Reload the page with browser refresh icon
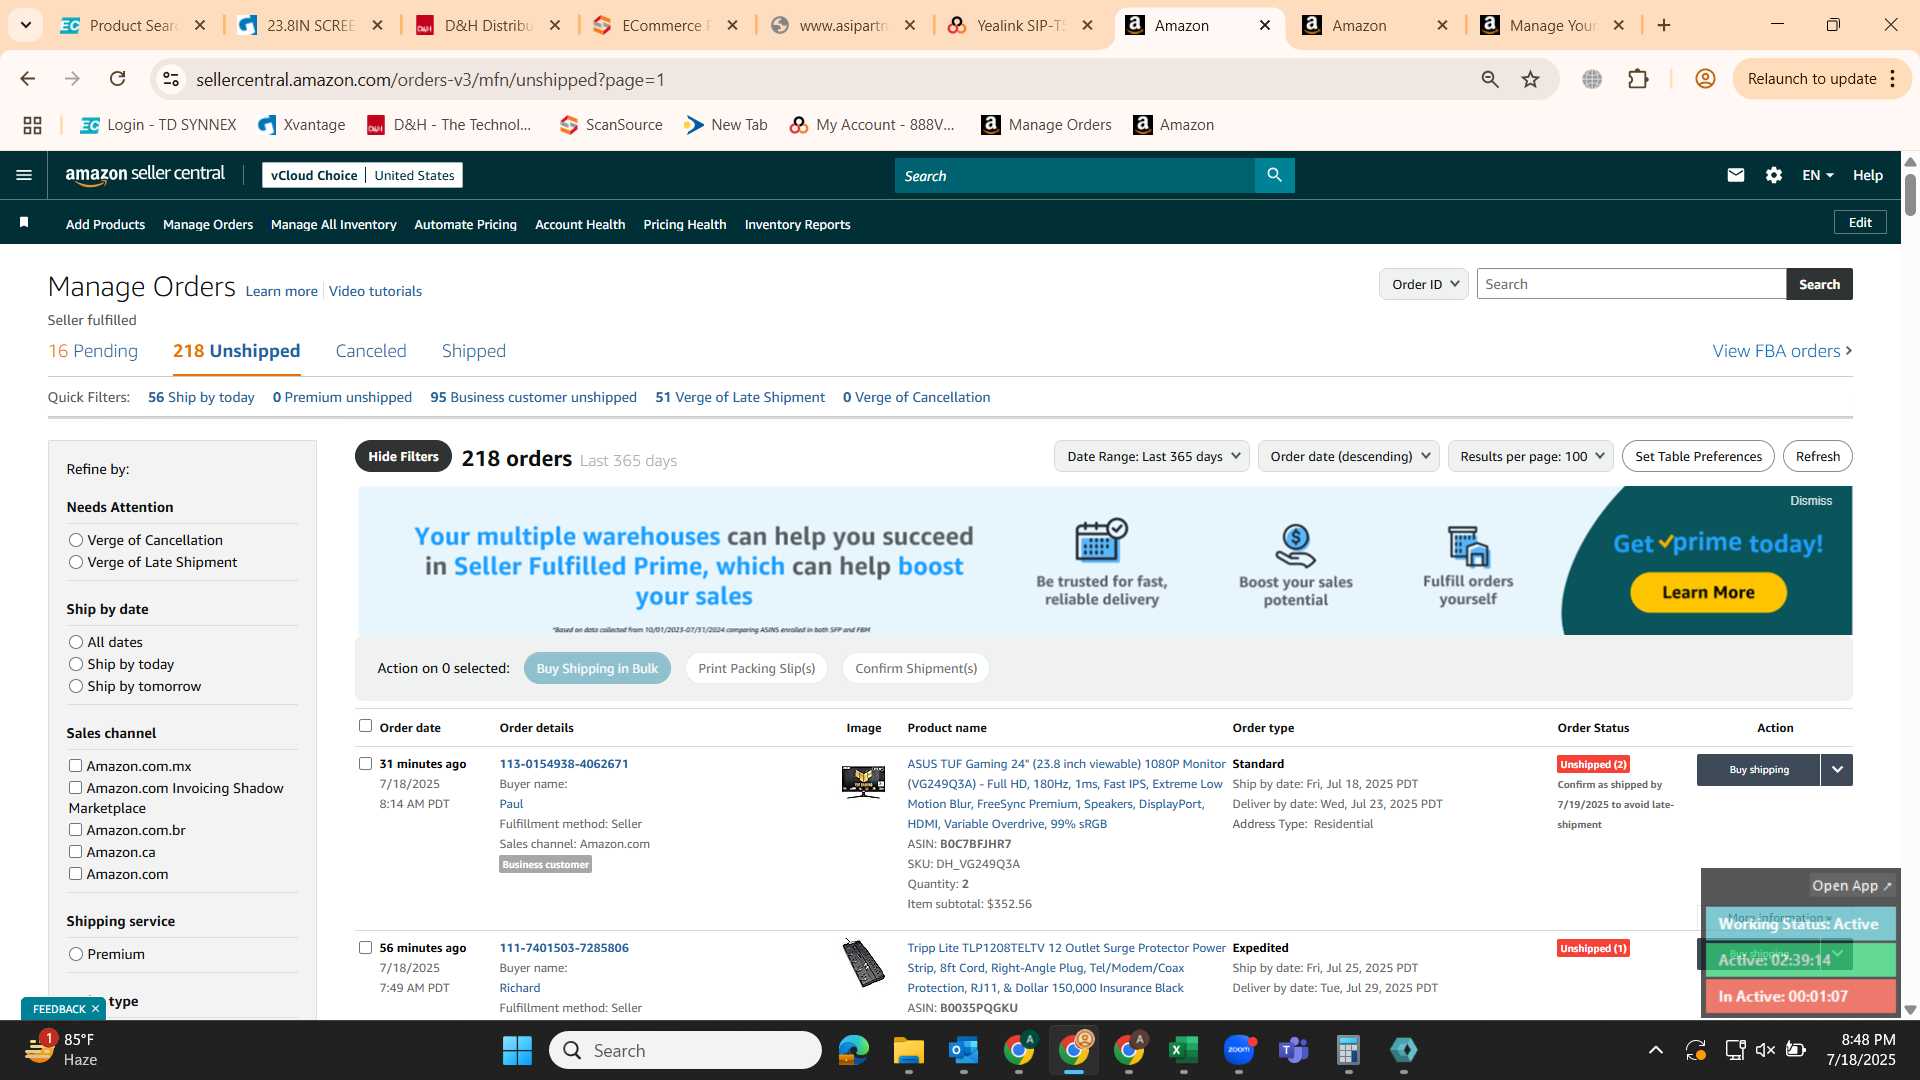Screen dimensions: 1920x1080 [x=117, y=79]
